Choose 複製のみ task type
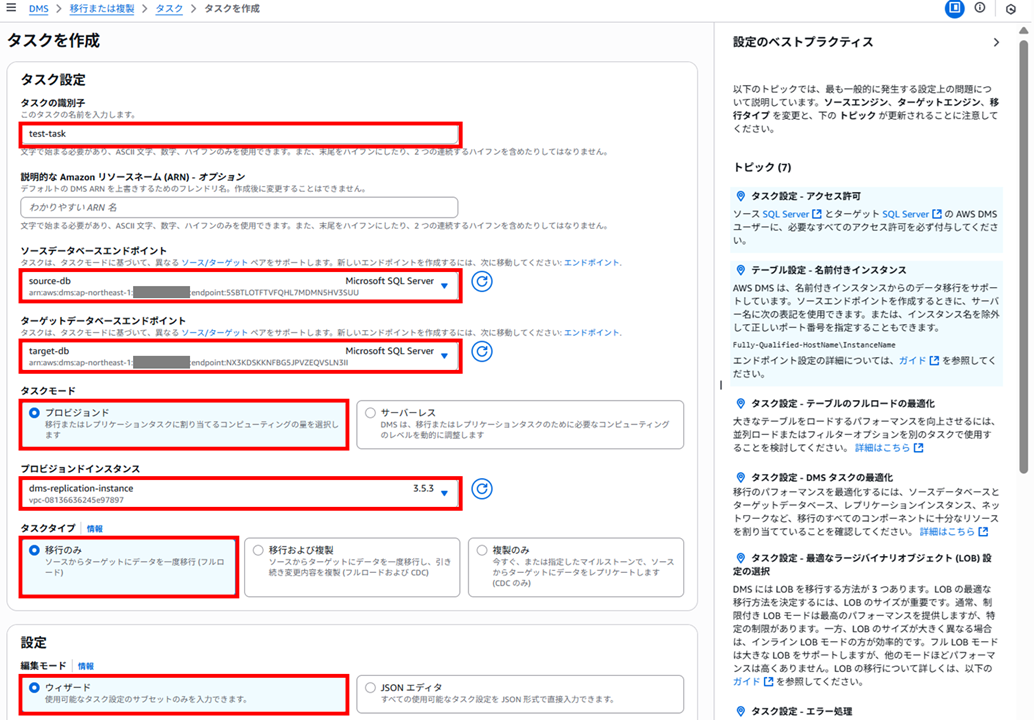Screen dimensions: 1034x720 (482, 550)
